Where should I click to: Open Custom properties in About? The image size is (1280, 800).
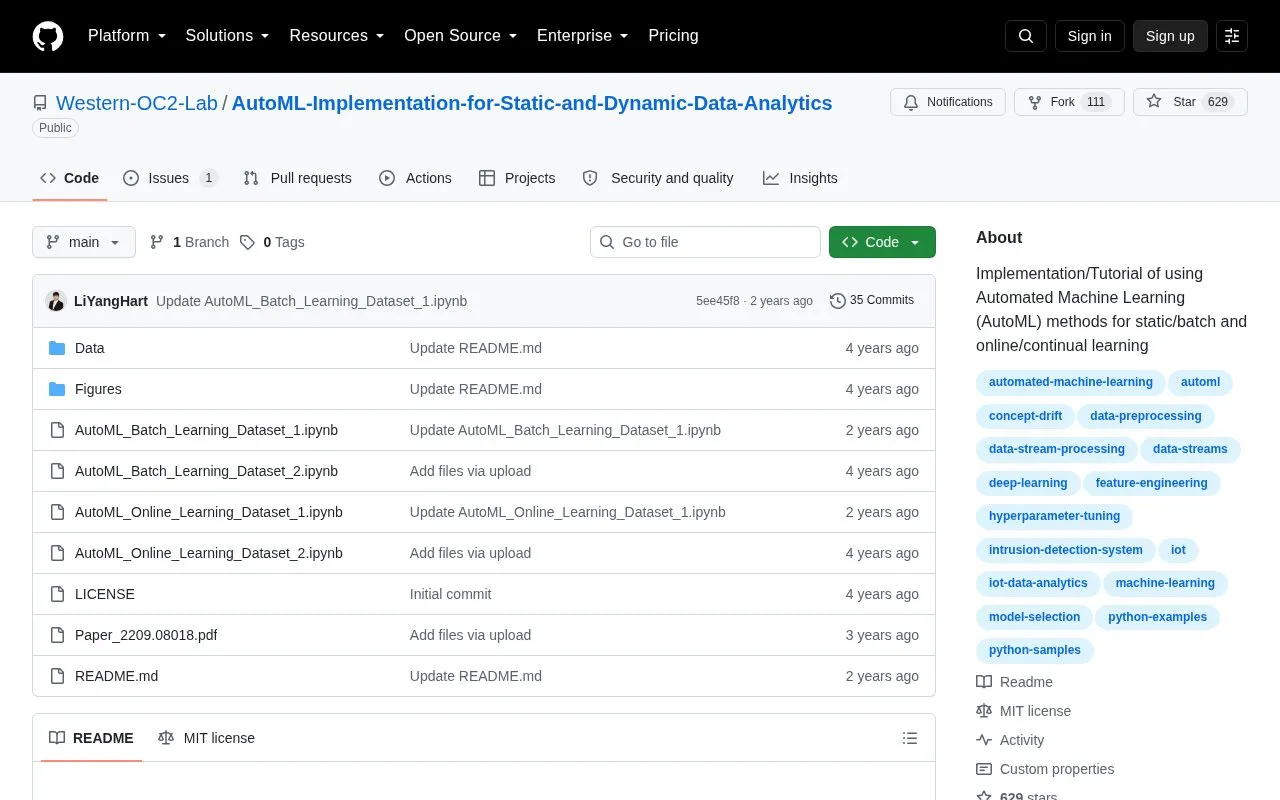tap(1045, 769)
